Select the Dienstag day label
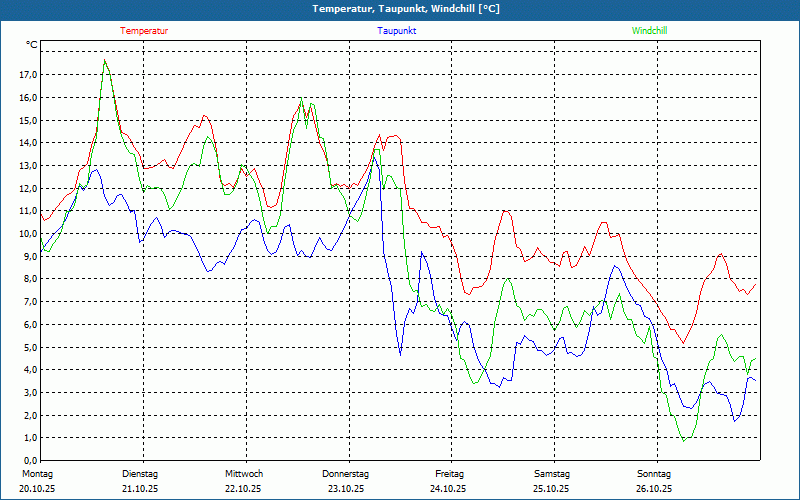The width and height of the screenshot is (800, 500). tap(140, 474)
